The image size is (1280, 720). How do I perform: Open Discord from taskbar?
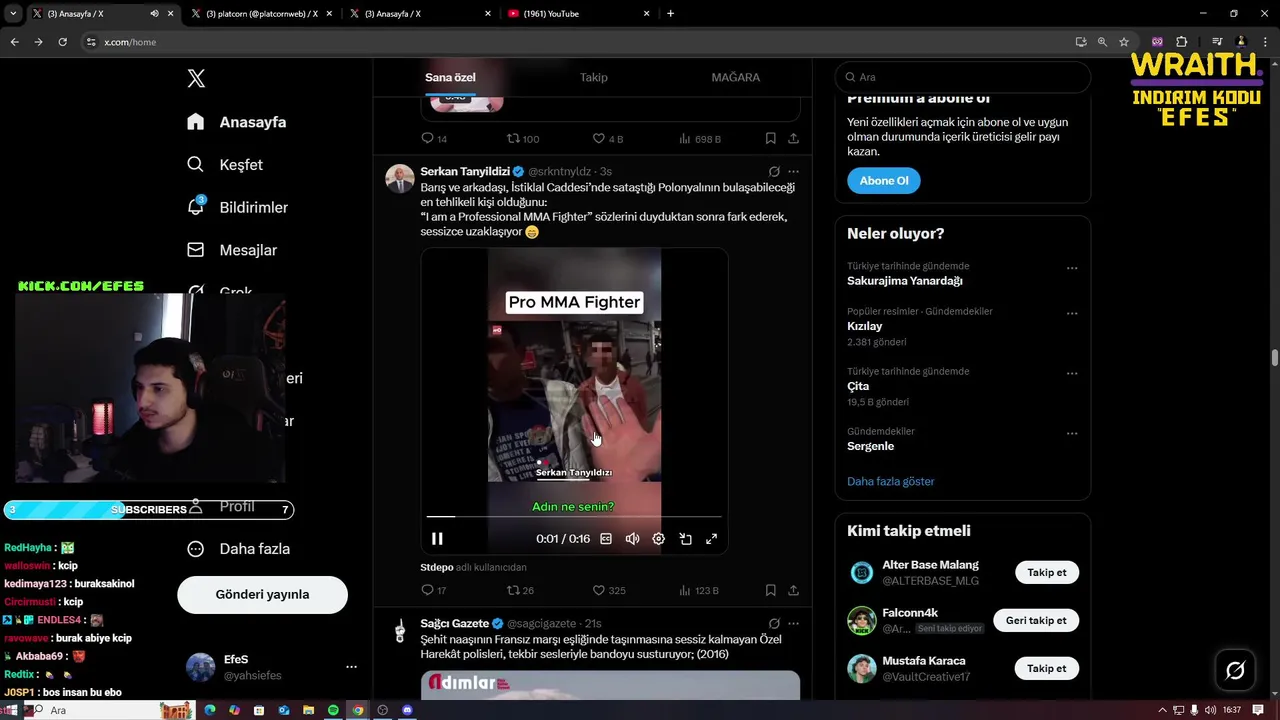[x=407, y=710]
